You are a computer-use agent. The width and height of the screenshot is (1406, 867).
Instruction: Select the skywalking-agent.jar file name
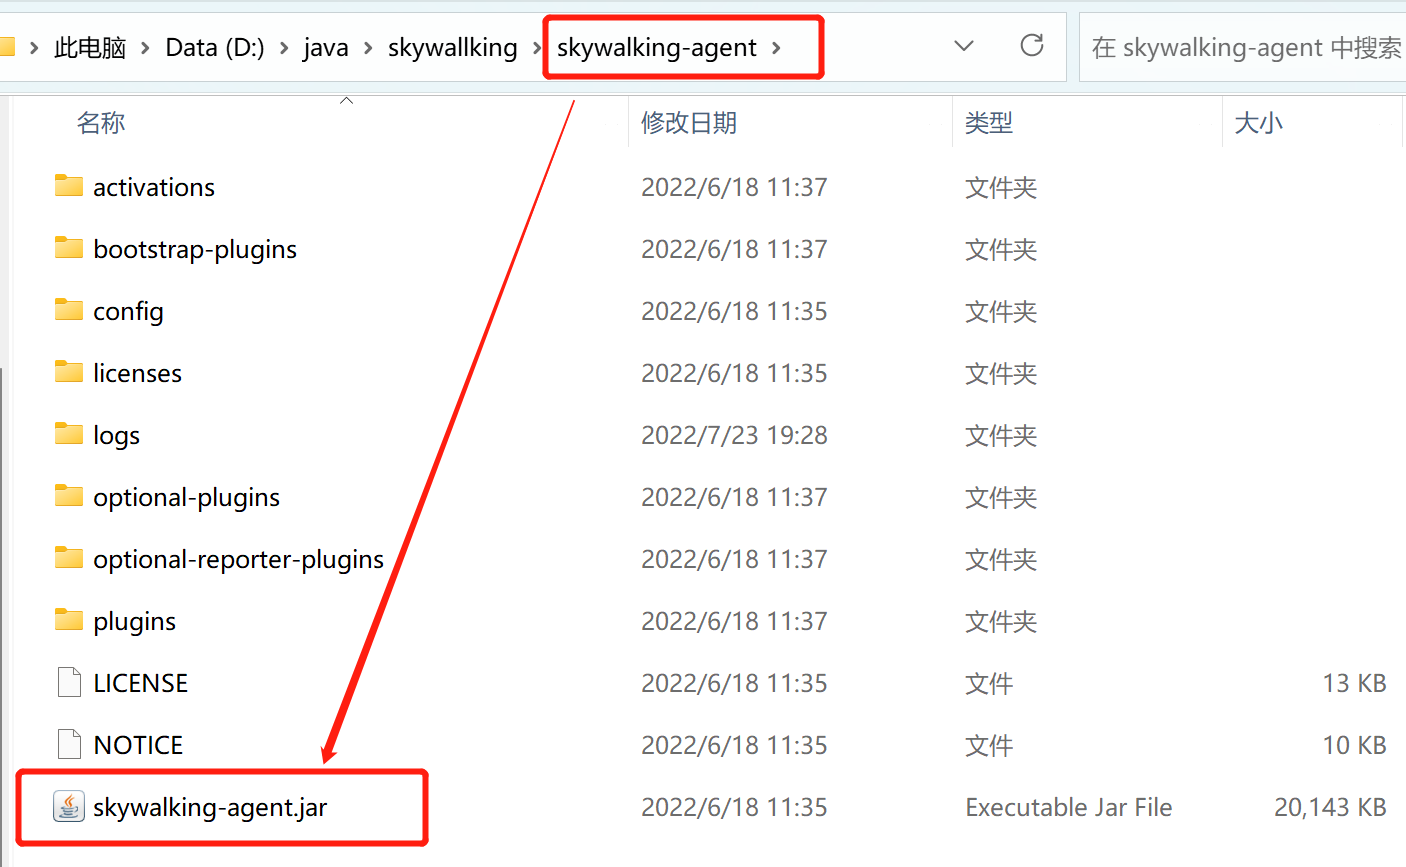point(210,807)
